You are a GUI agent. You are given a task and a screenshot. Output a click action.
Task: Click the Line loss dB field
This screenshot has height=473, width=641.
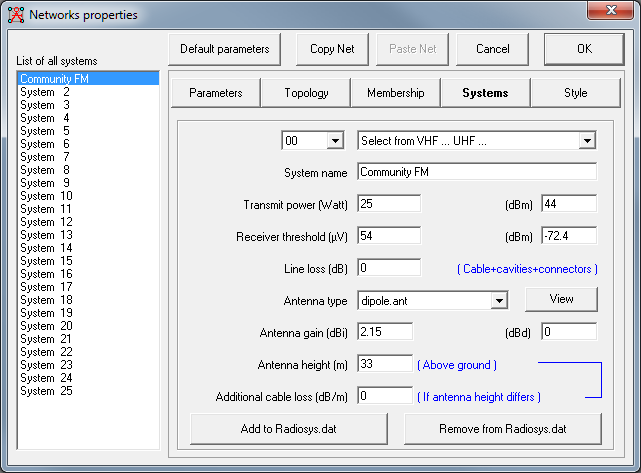pyautogui.click(x=389, y=268)
